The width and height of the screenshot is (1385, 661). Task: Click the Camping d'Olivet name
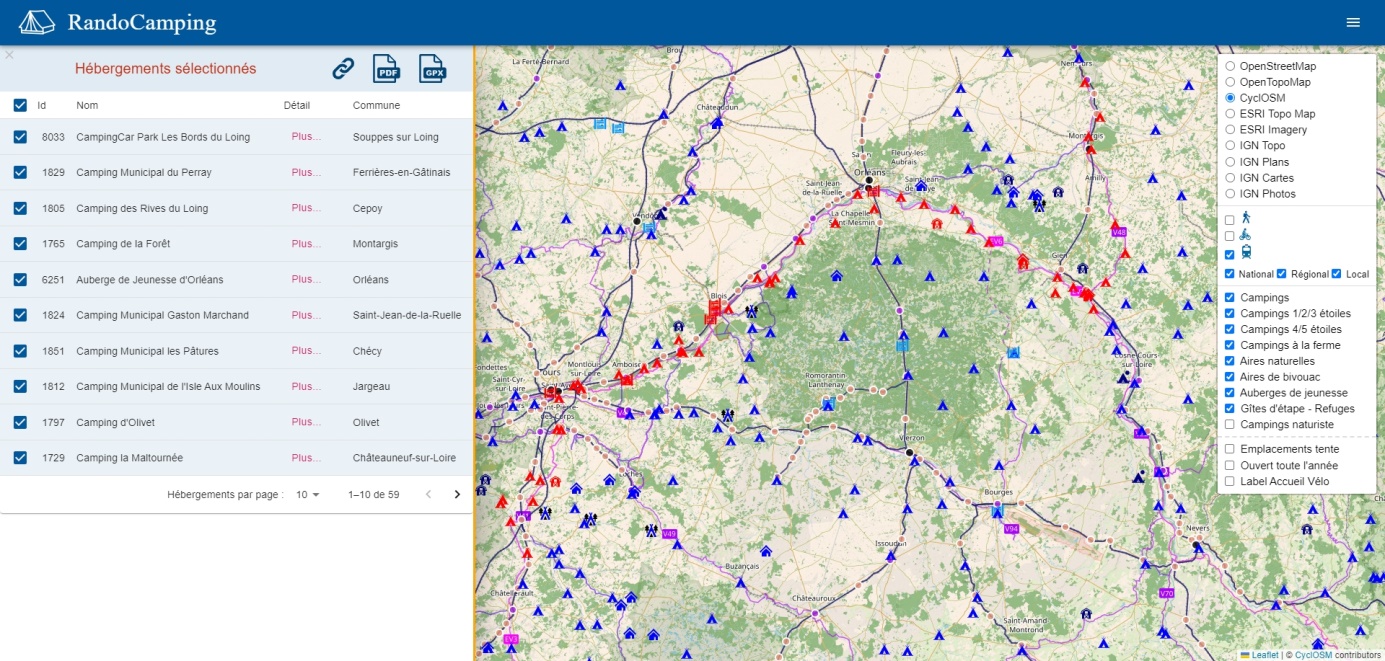point(115,422)
